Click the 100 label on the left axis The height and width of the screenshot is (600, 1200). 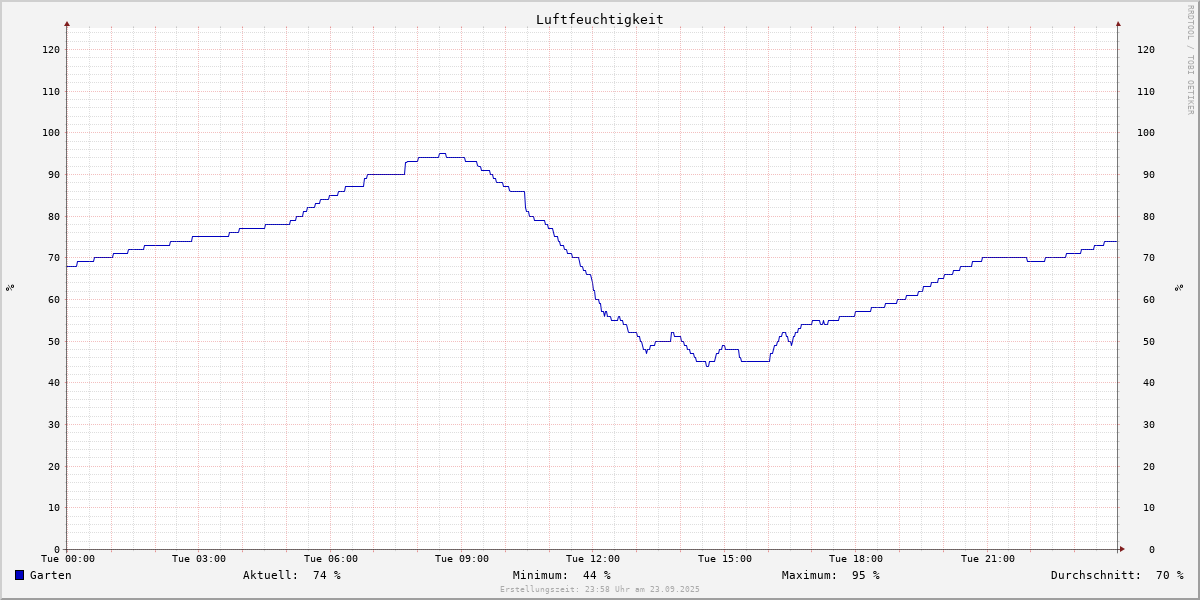[50, 133]
